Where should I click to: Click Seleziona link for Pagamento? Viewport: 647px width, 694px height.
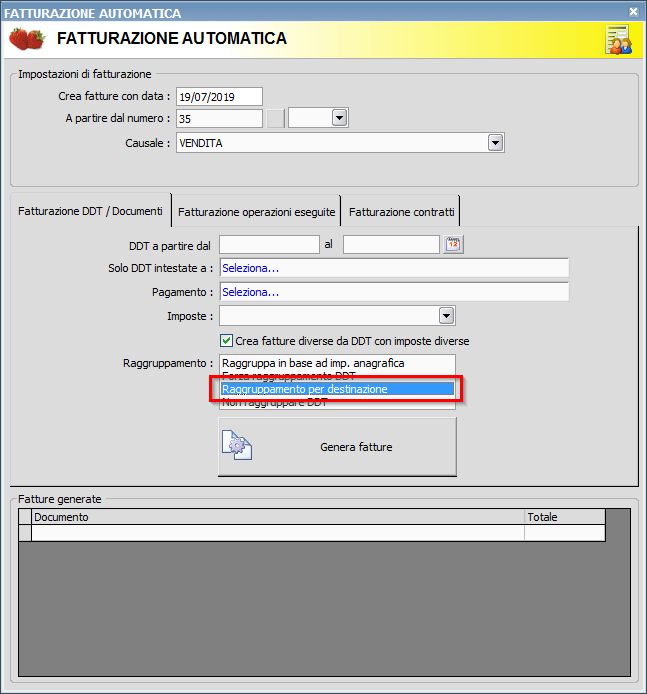point(250,292)
